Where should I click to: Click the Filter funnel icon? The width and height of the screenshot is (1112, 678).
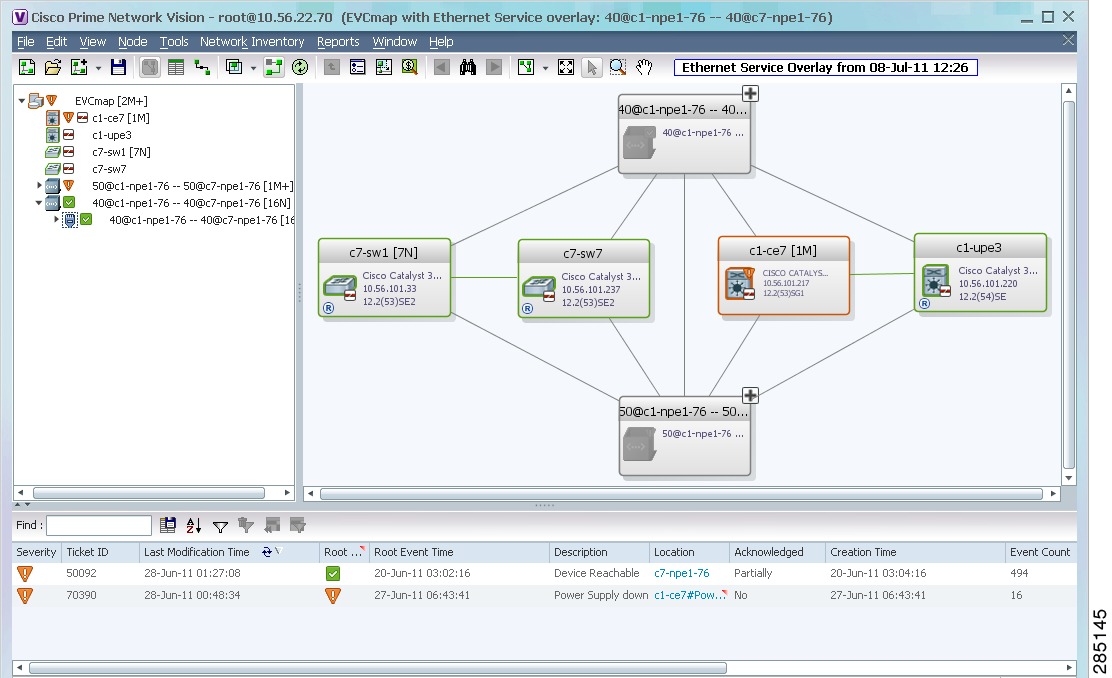(221, 526)
